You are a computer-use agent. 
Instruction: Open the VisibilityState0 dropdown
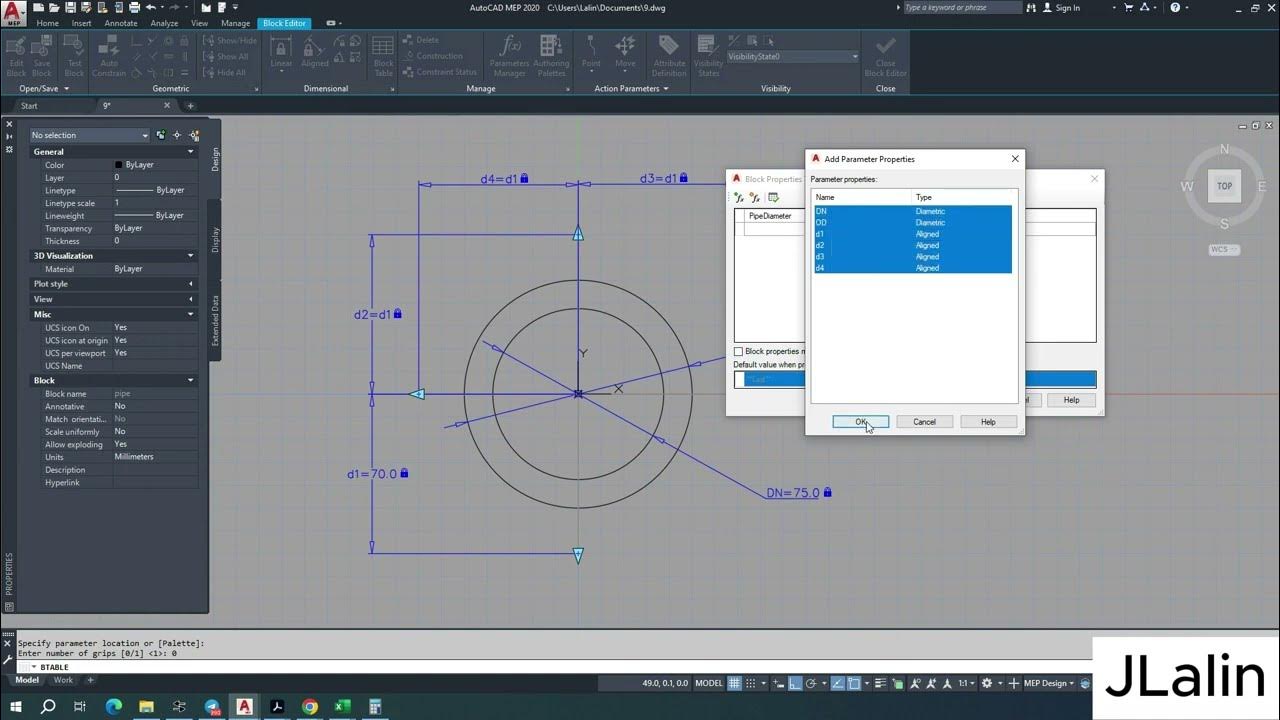(x=792, y=56)
